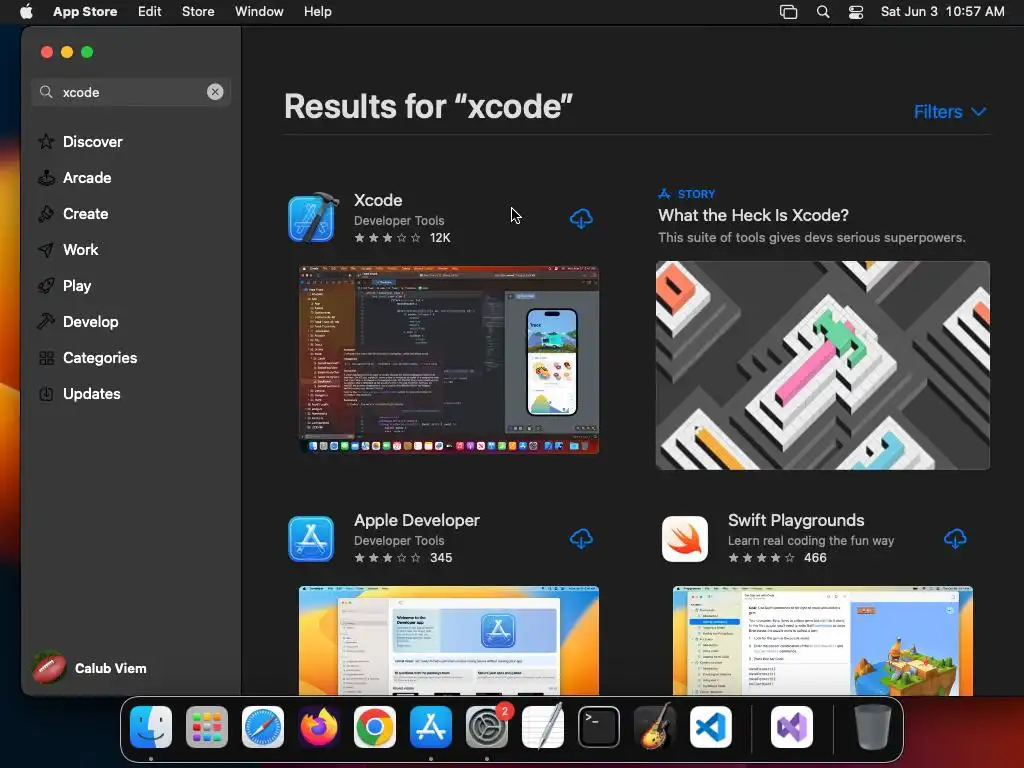Download Xcode using the cloud icon
The width and height of the screenshot is (1024, 768).
581,218
